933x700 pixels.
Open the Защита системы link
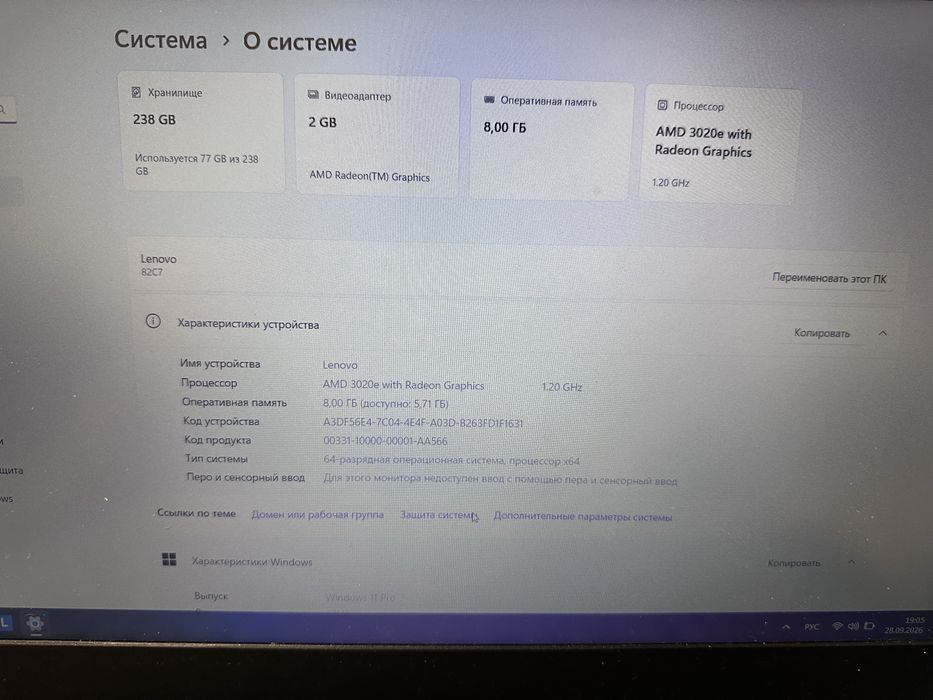coord(438,515)
